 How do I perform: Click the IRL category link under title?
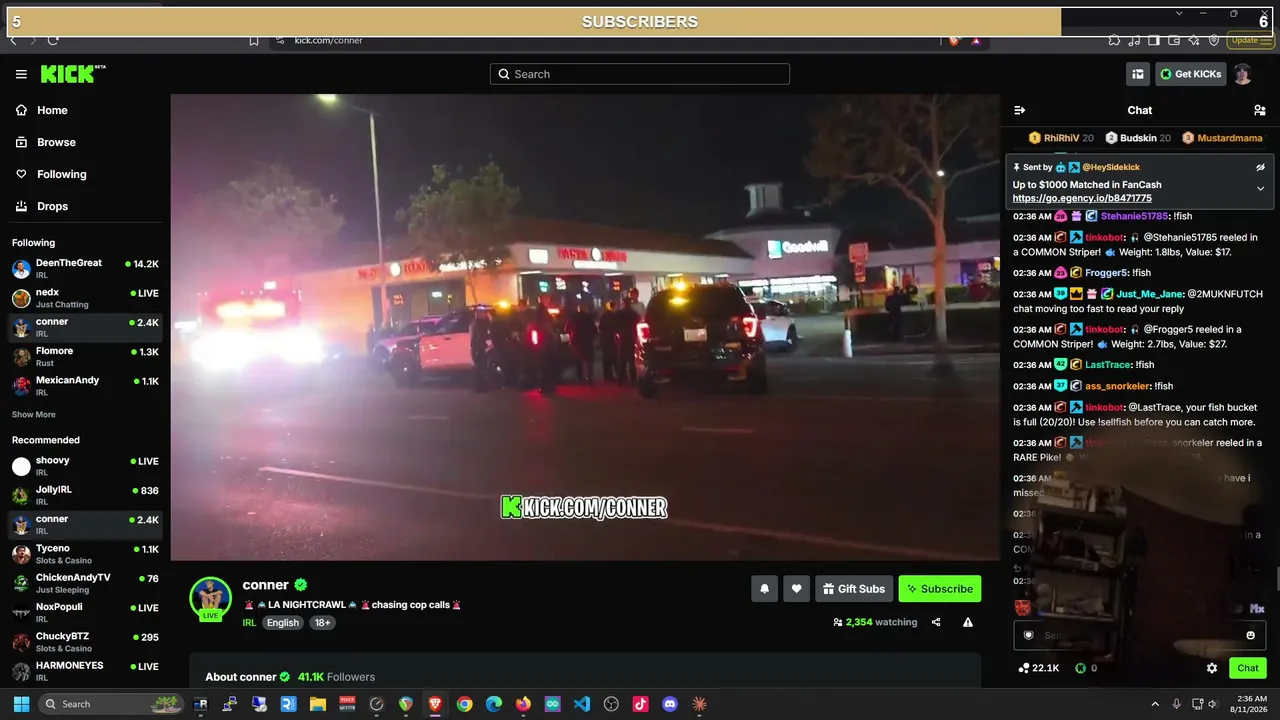pyautogui.click(x=249, y=622)
